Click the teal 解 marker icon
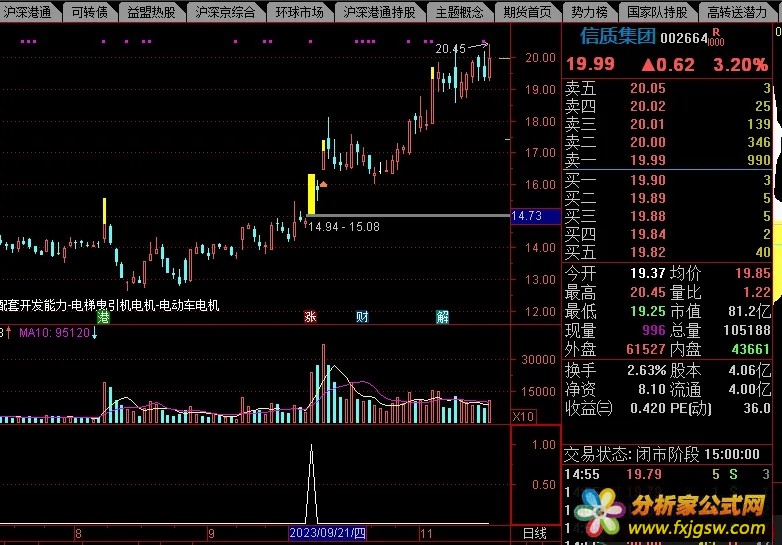The image size is (782, 545). tap(442, 317)
